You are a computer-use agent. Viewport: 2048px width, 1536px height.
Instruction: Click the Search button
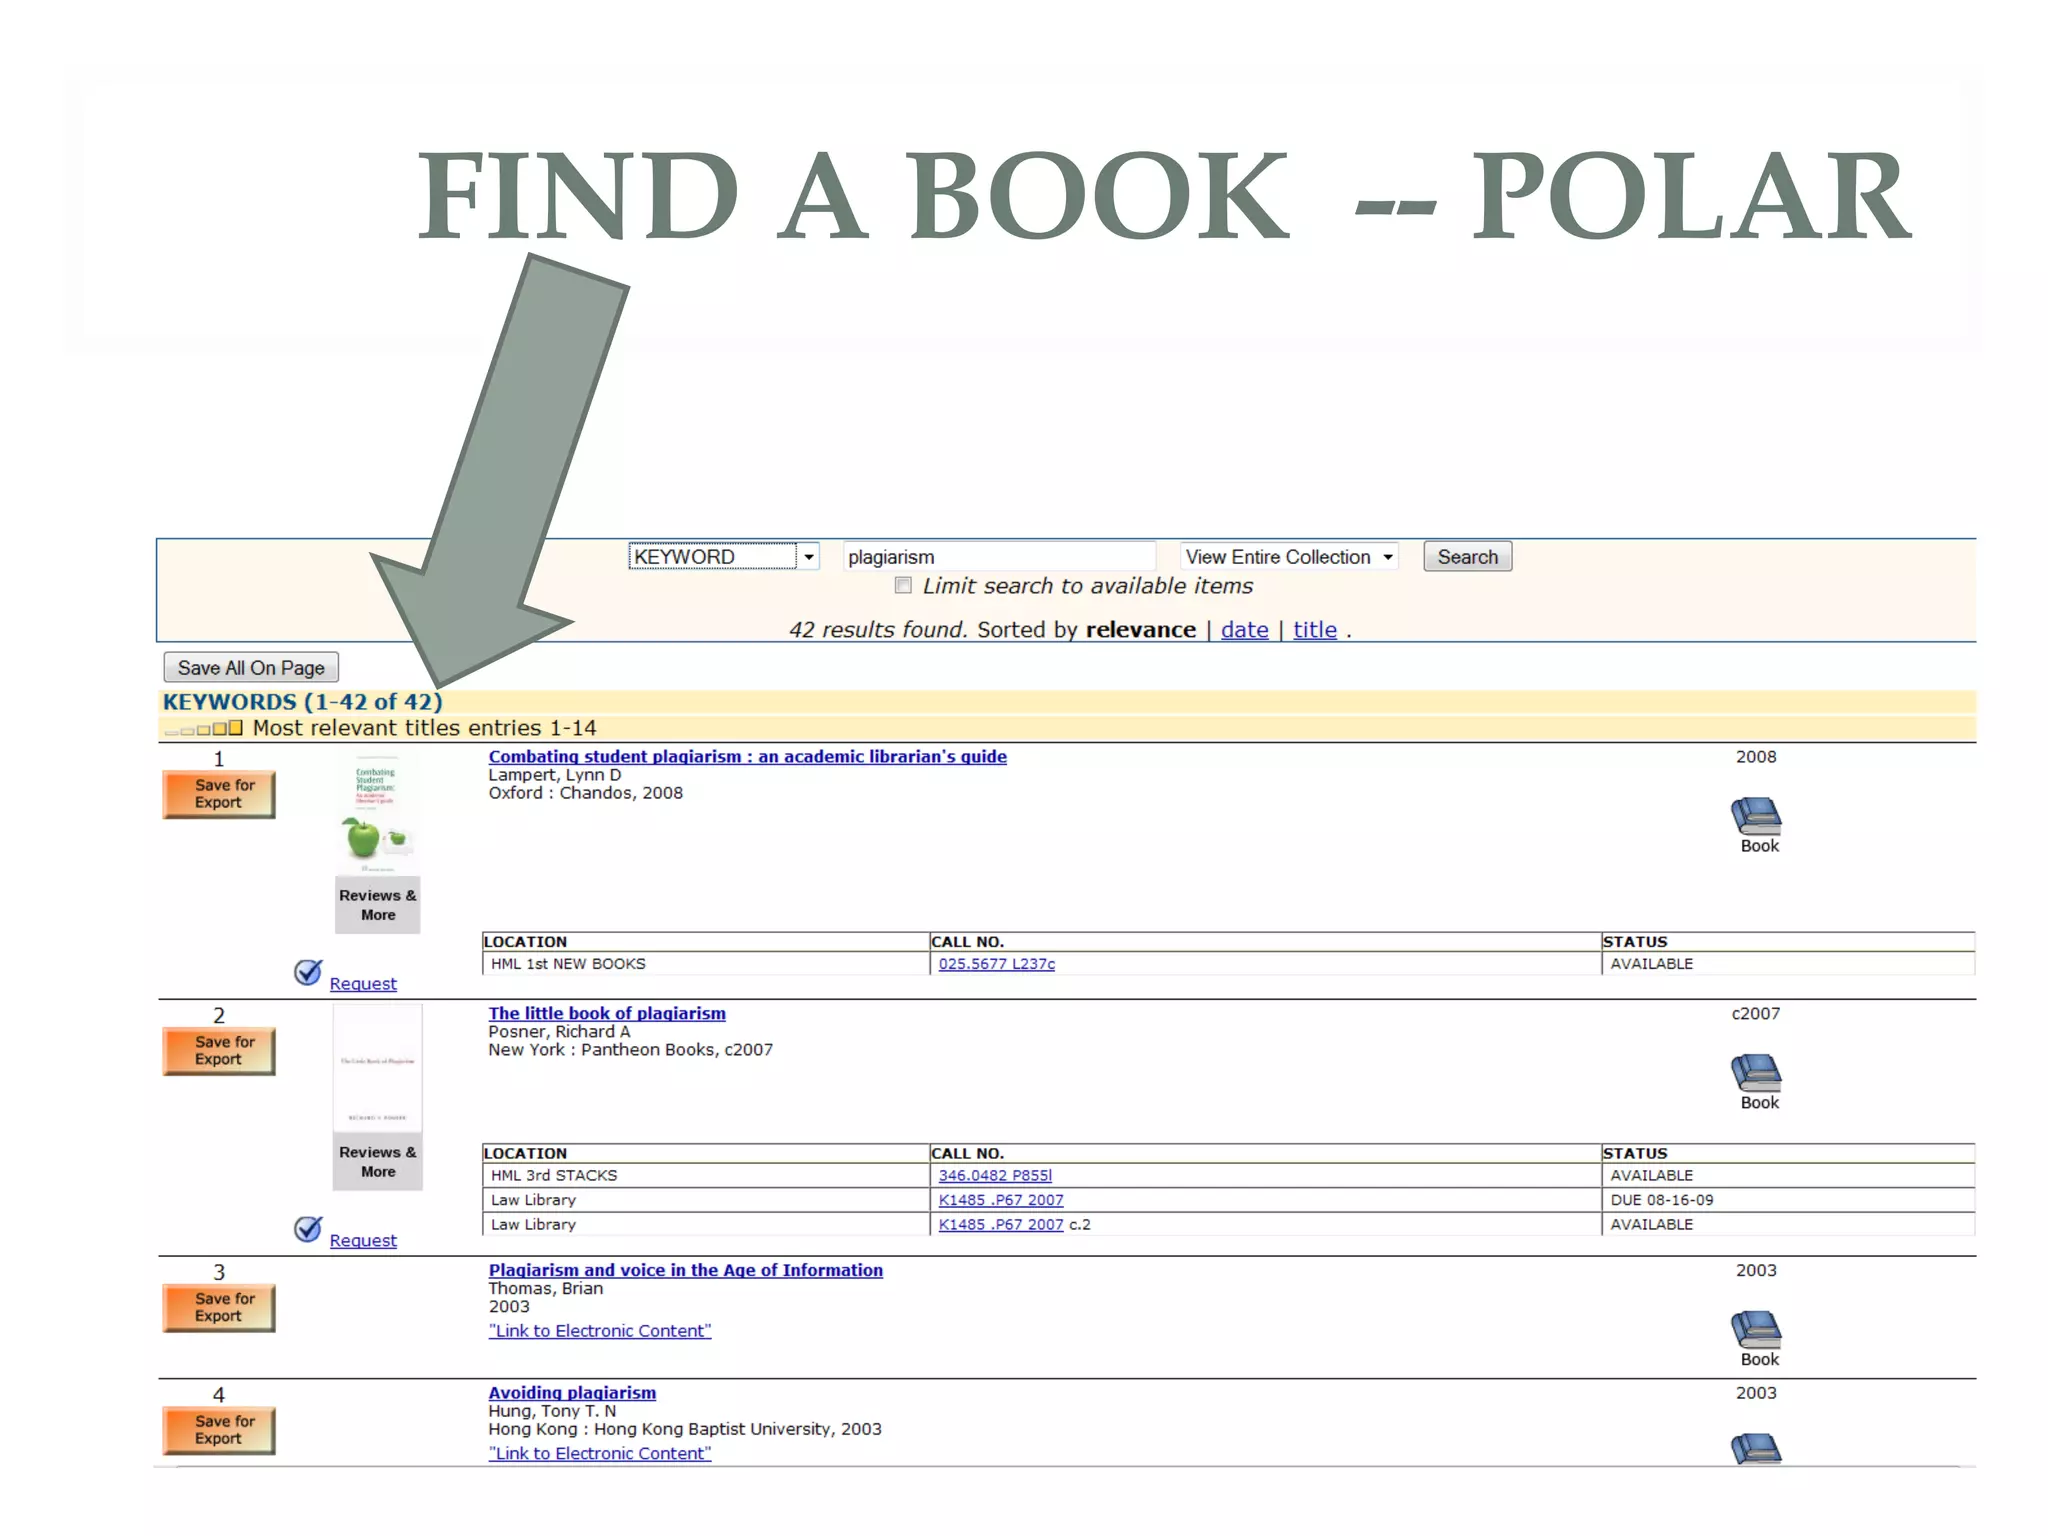coord(1467,556)
